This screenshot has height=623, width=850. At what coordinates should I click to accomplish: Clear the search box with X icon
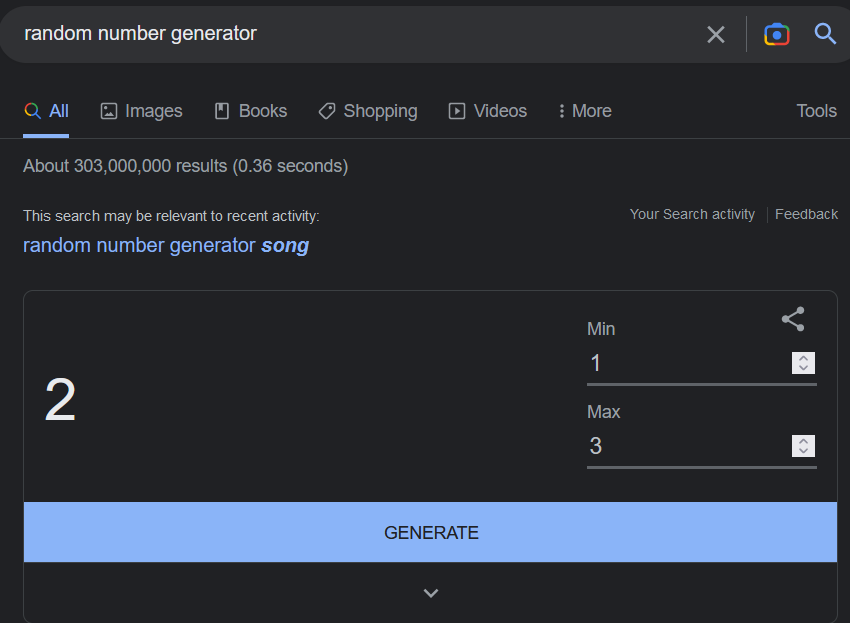[716, 35]
